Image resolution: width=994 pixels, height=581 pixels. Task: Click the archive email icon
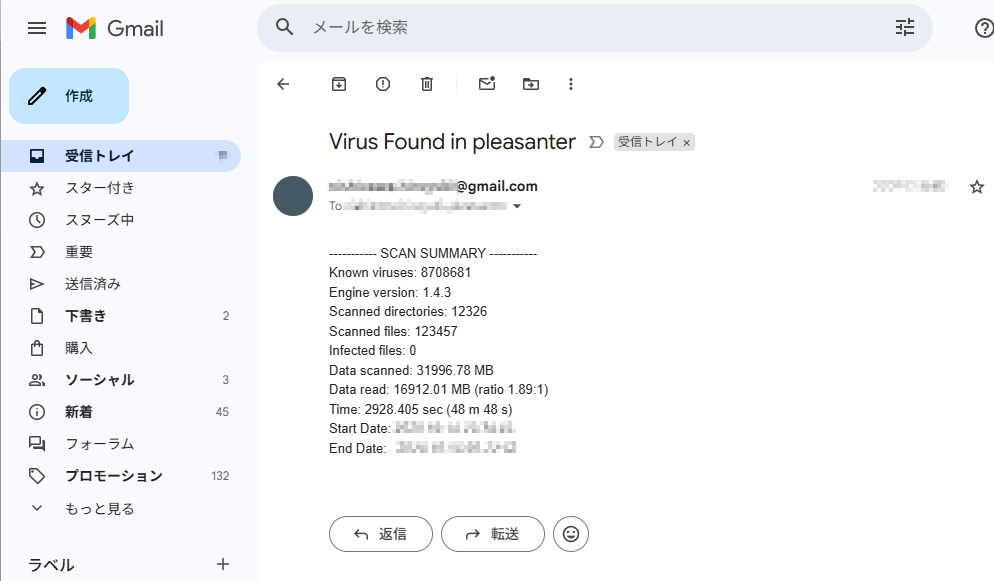click(x=339, y=84)
